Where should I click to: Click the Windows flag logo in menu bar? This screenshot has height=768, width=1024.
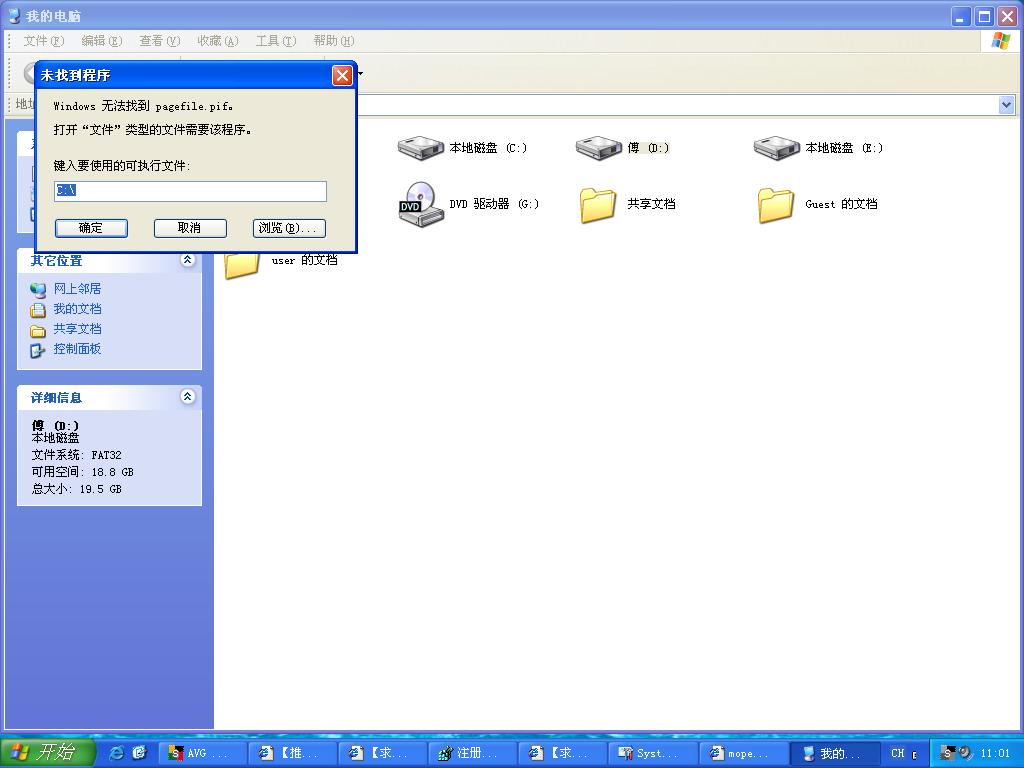coord(1000,40)
